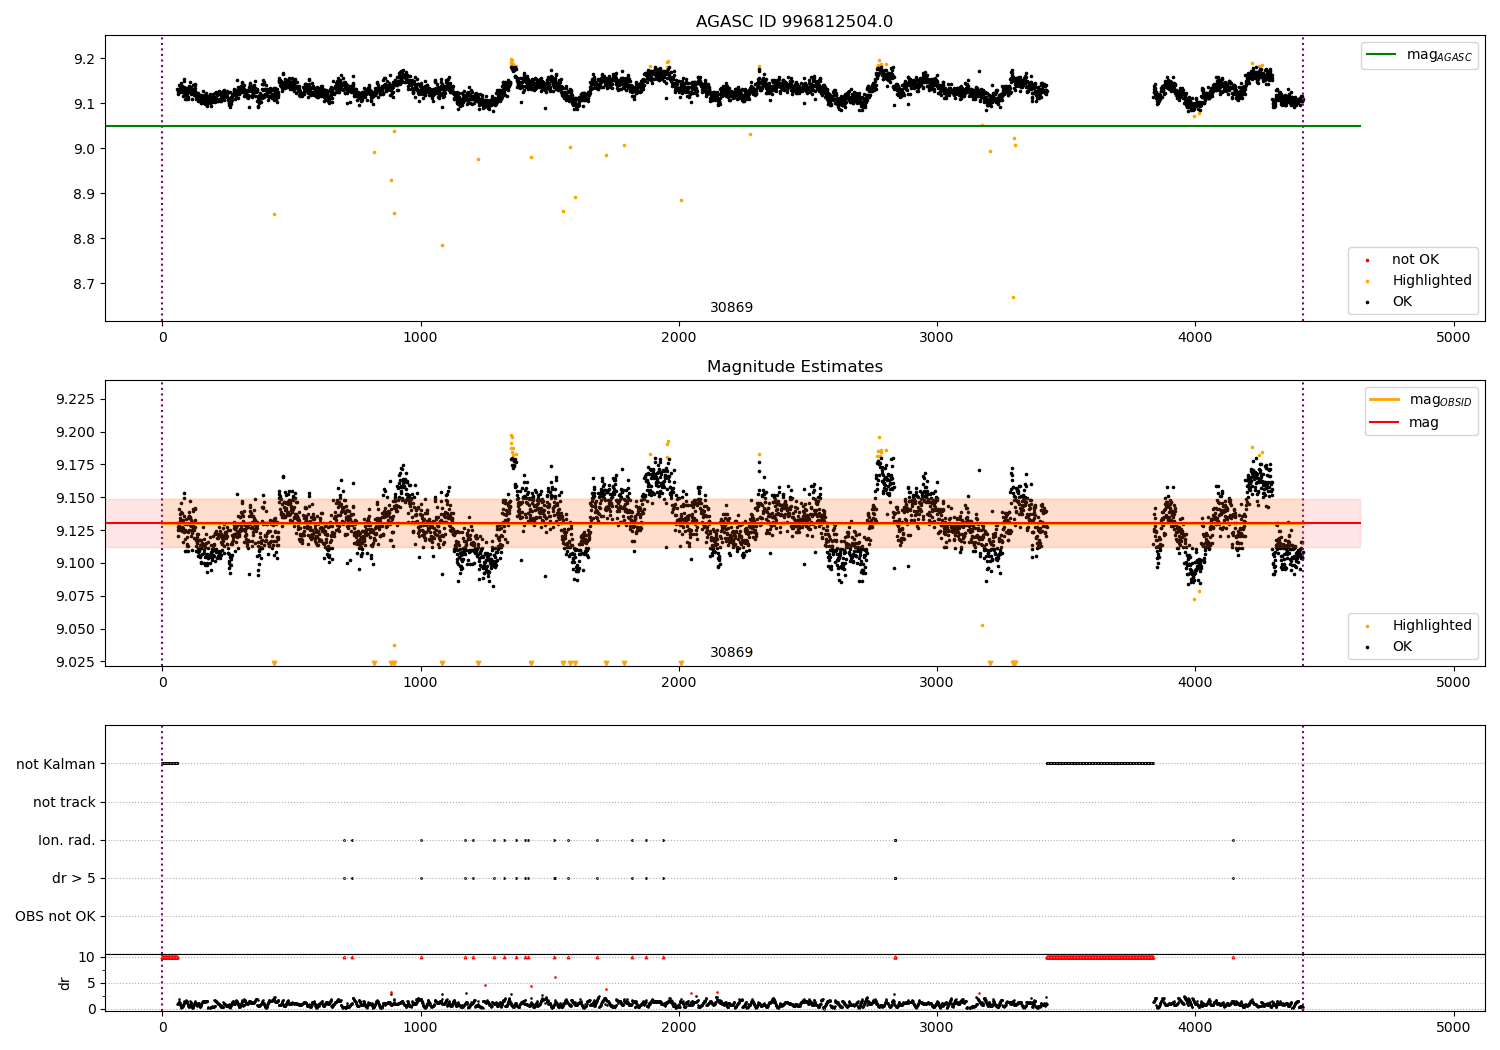Viewport: 1500px width, 1050px height.
Task: Click the "not track" row label
Action: (64, 802)
